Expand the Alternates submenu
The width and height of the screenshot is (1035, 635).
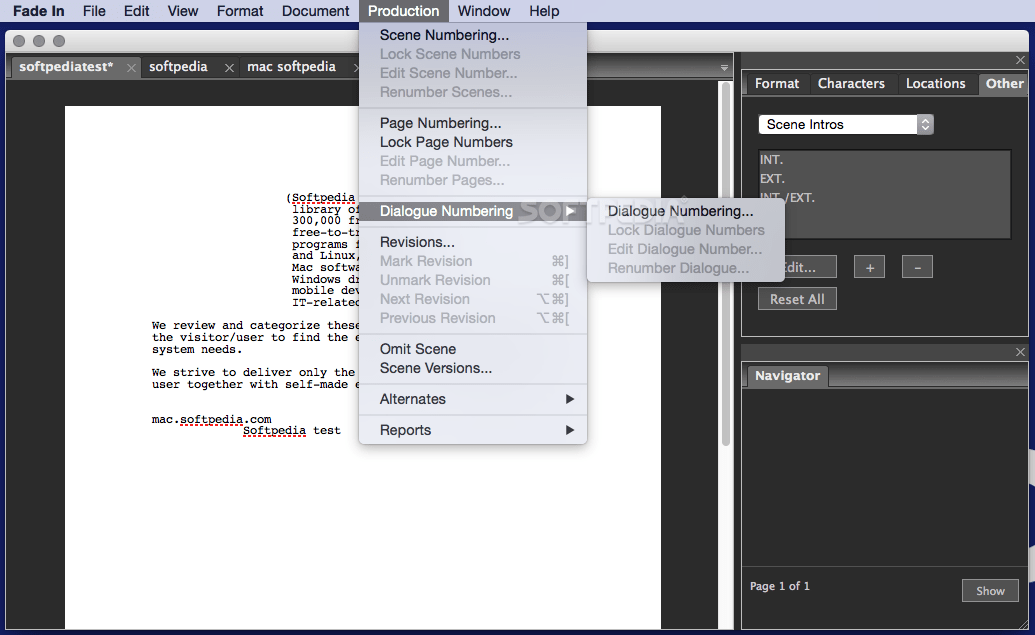pyautogui.click(x=473, y=399)
